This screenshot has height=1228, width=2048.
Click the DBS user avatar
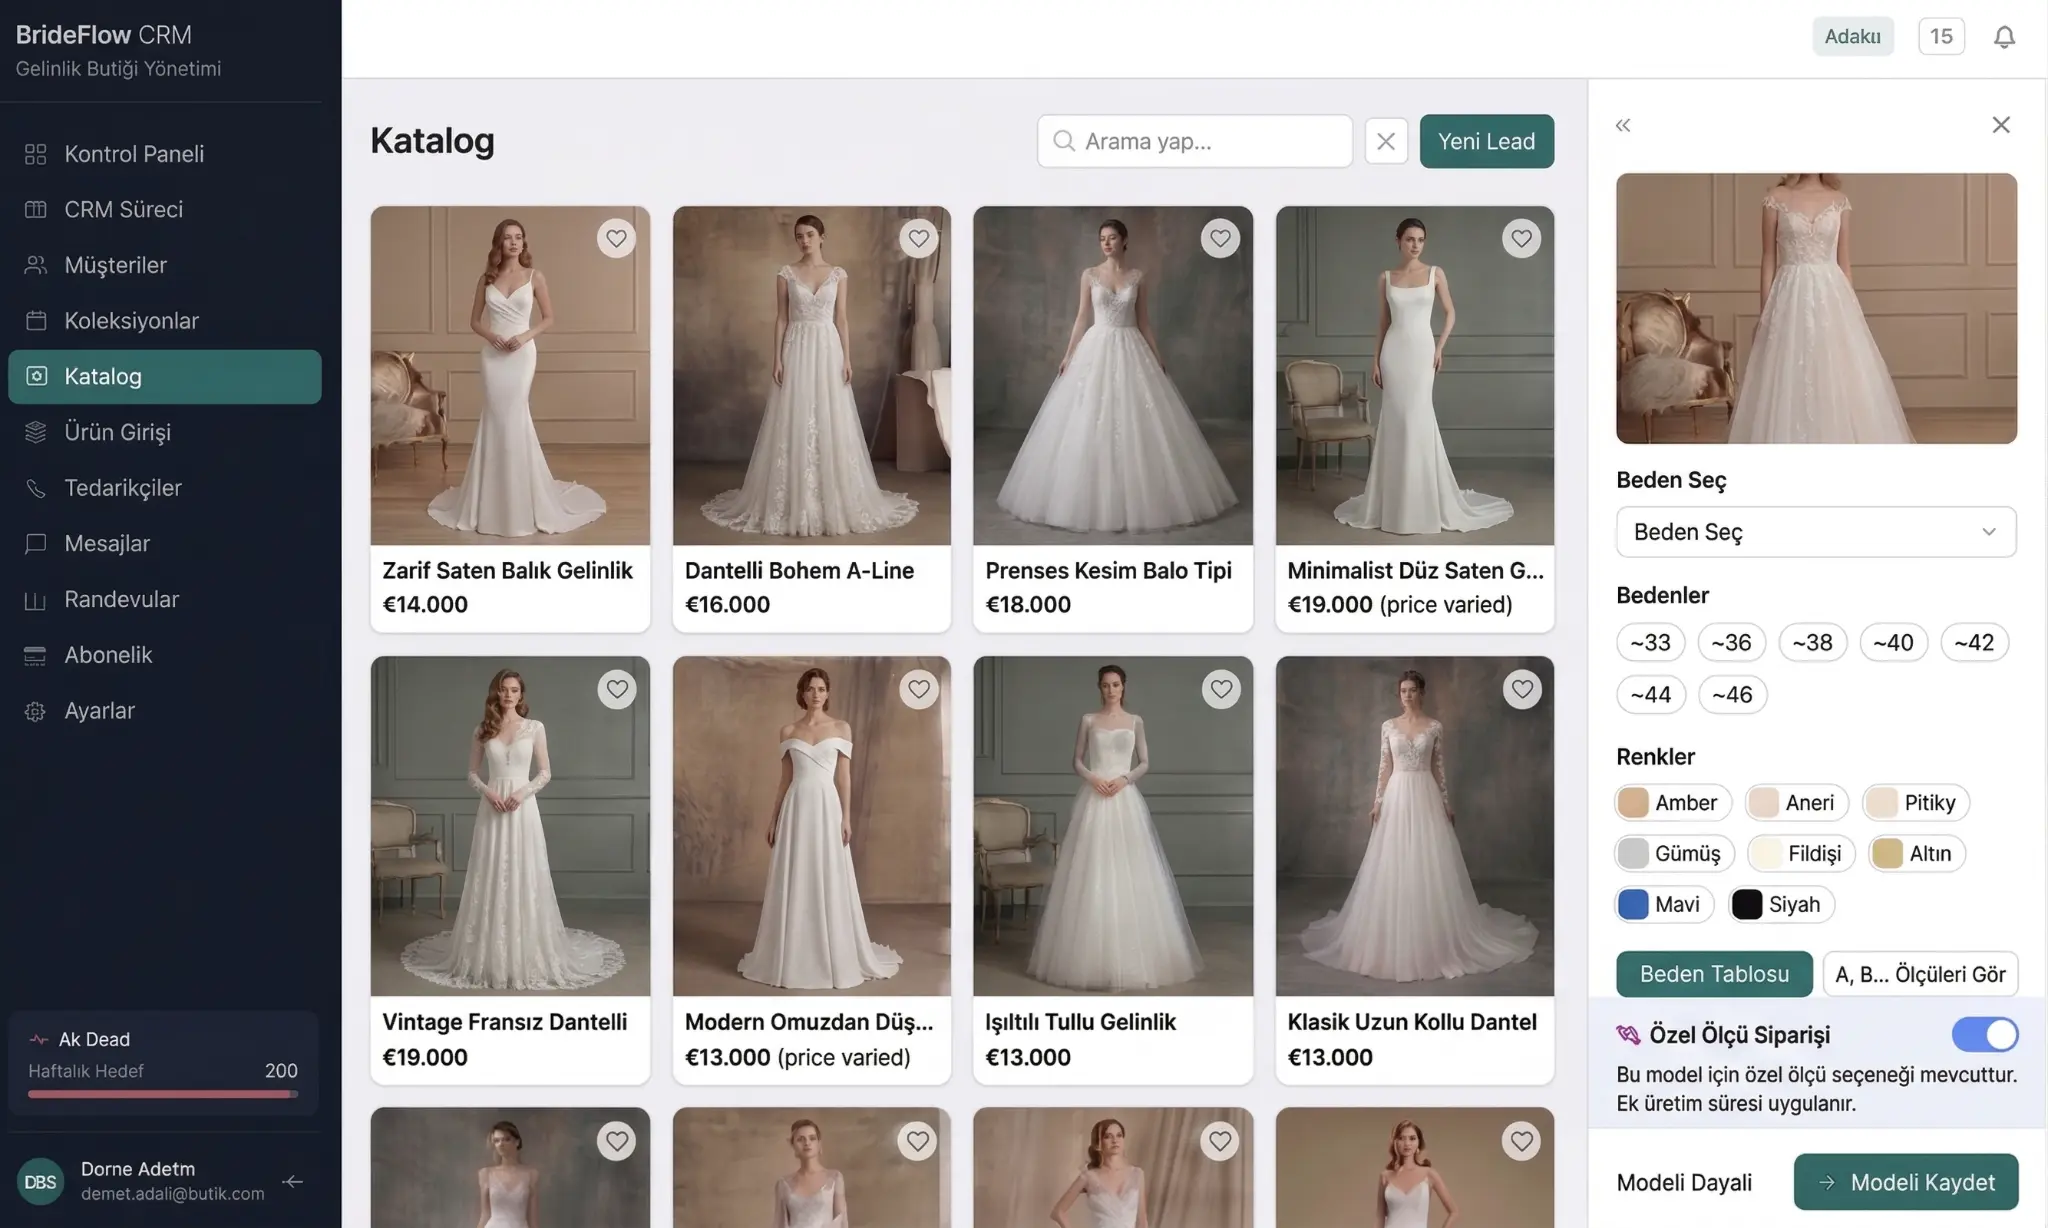tap(40, 1182)
